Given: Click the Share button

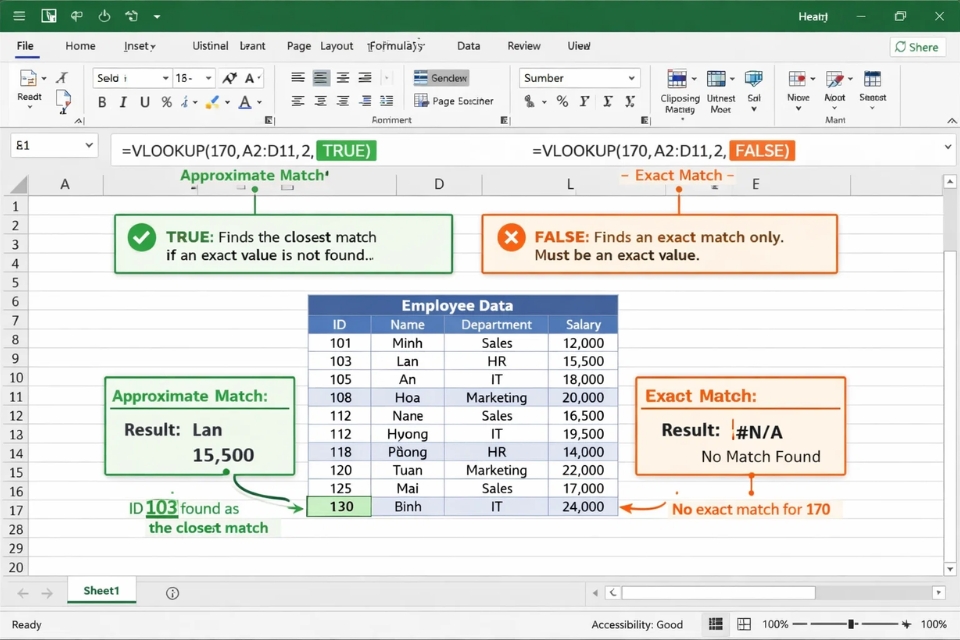Looking at the screenshot, I should tap(917, 46).
